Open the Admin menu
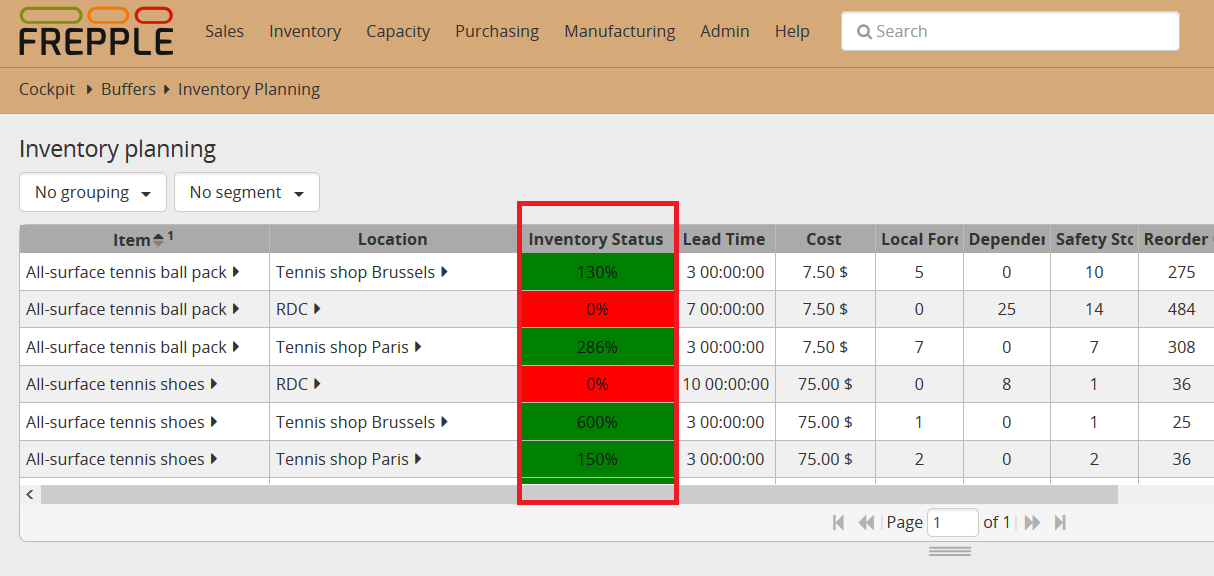1214x576 pixels. [x=724, y=31]
